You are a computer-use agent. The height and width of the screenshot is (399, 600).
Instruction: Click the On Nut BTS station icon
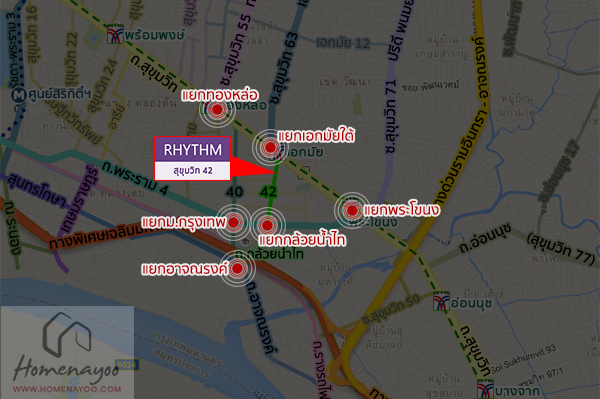click(x=441, y=301)
